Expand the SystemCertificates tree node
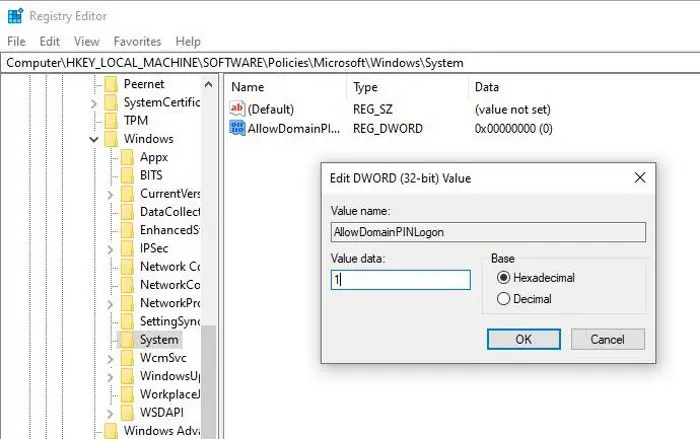The image size is (700, 439). tap(94, 104)
